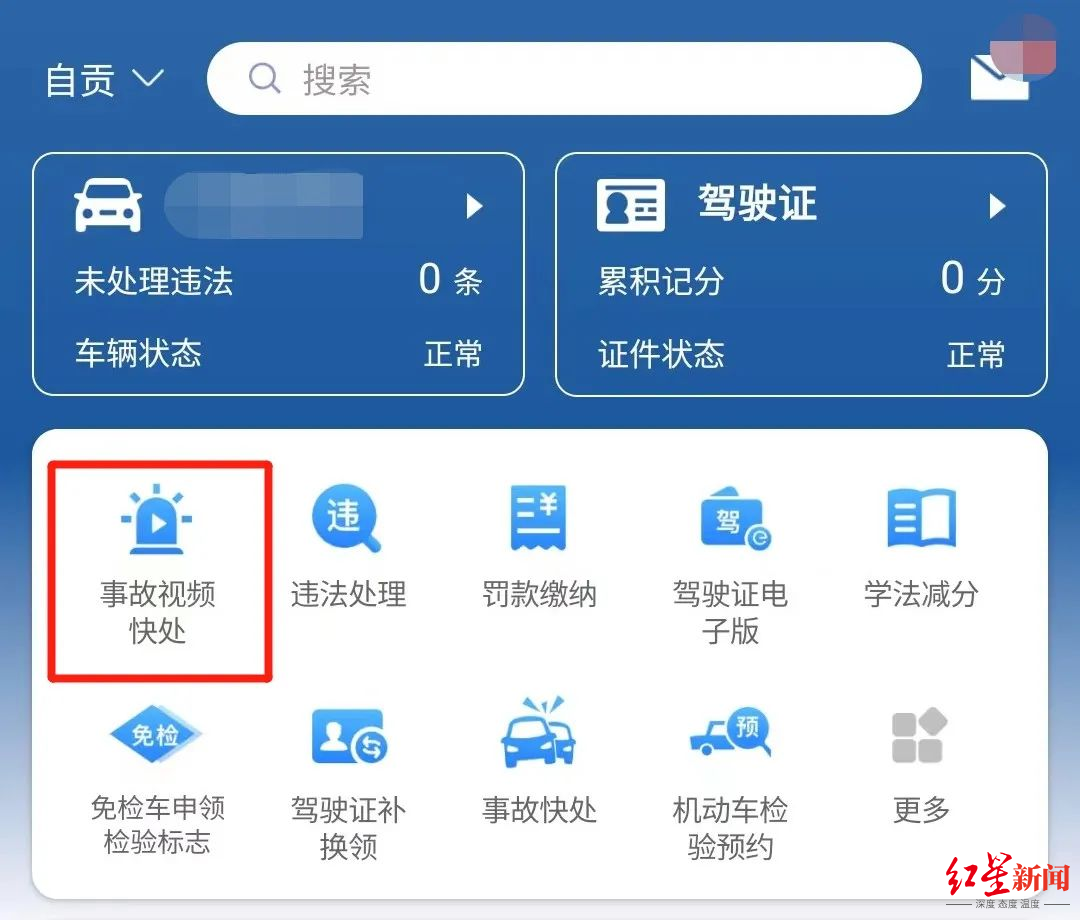Open 驾驶证电子版 icon
Image resolution: width=1080 pixels, height=920 pixels.
(736, 519)
